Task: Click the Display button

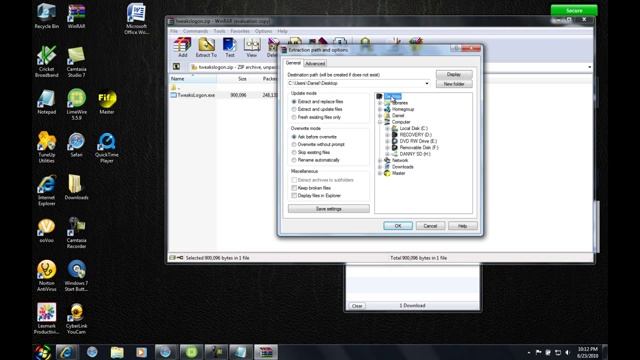Action: pyautogui.click(x=454, y=74)
